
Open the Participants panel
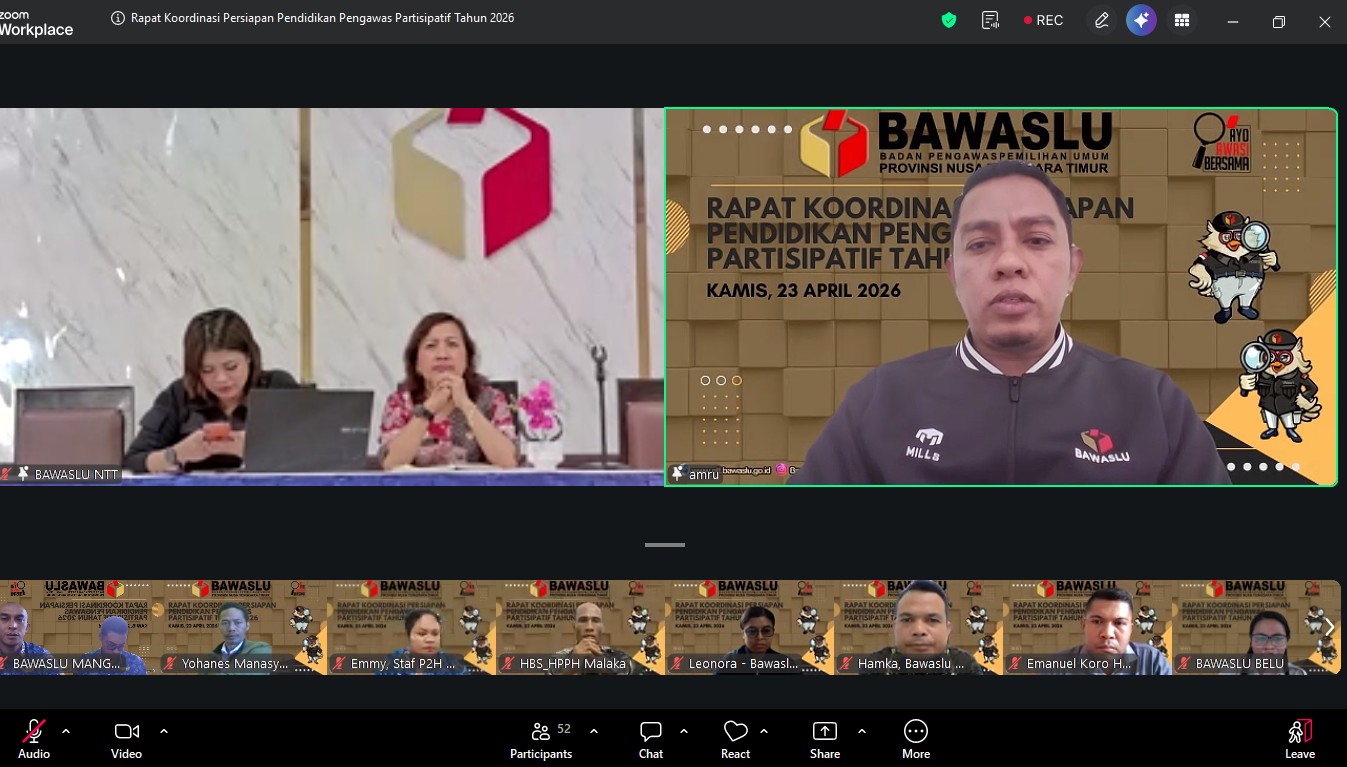point(541,739)
